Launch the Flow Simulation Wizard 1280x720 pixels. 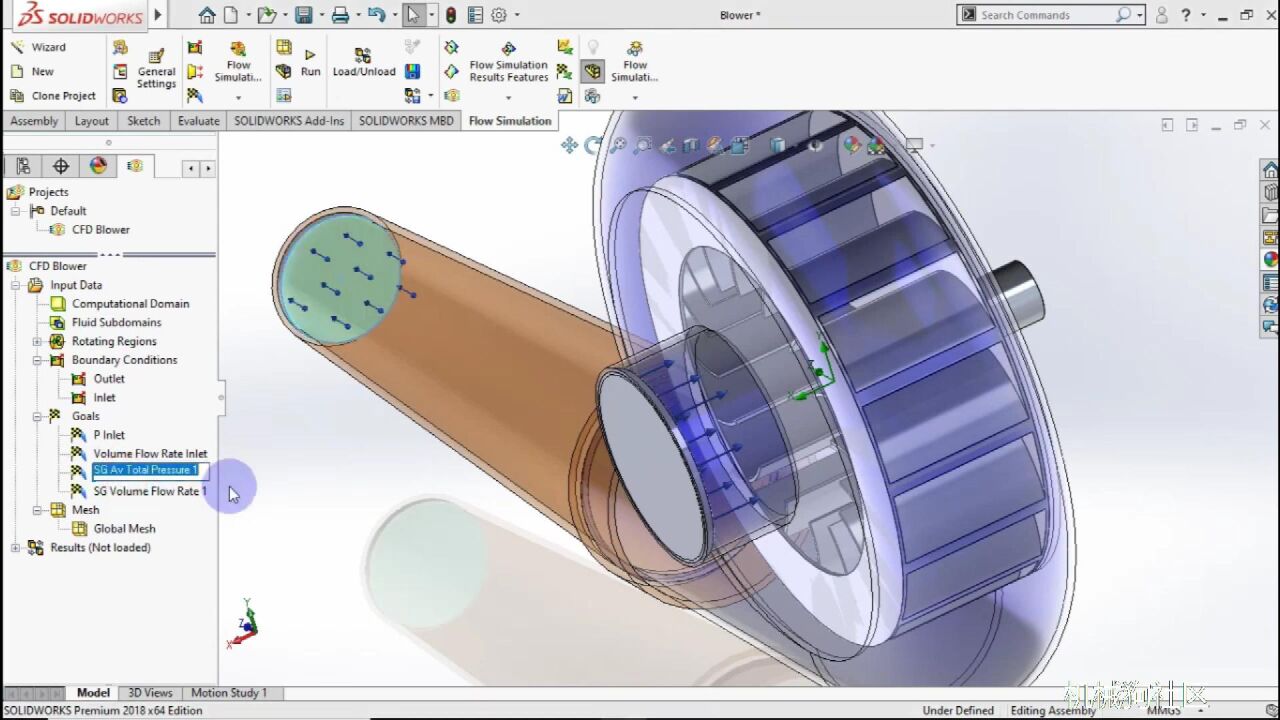click(38, 47)
